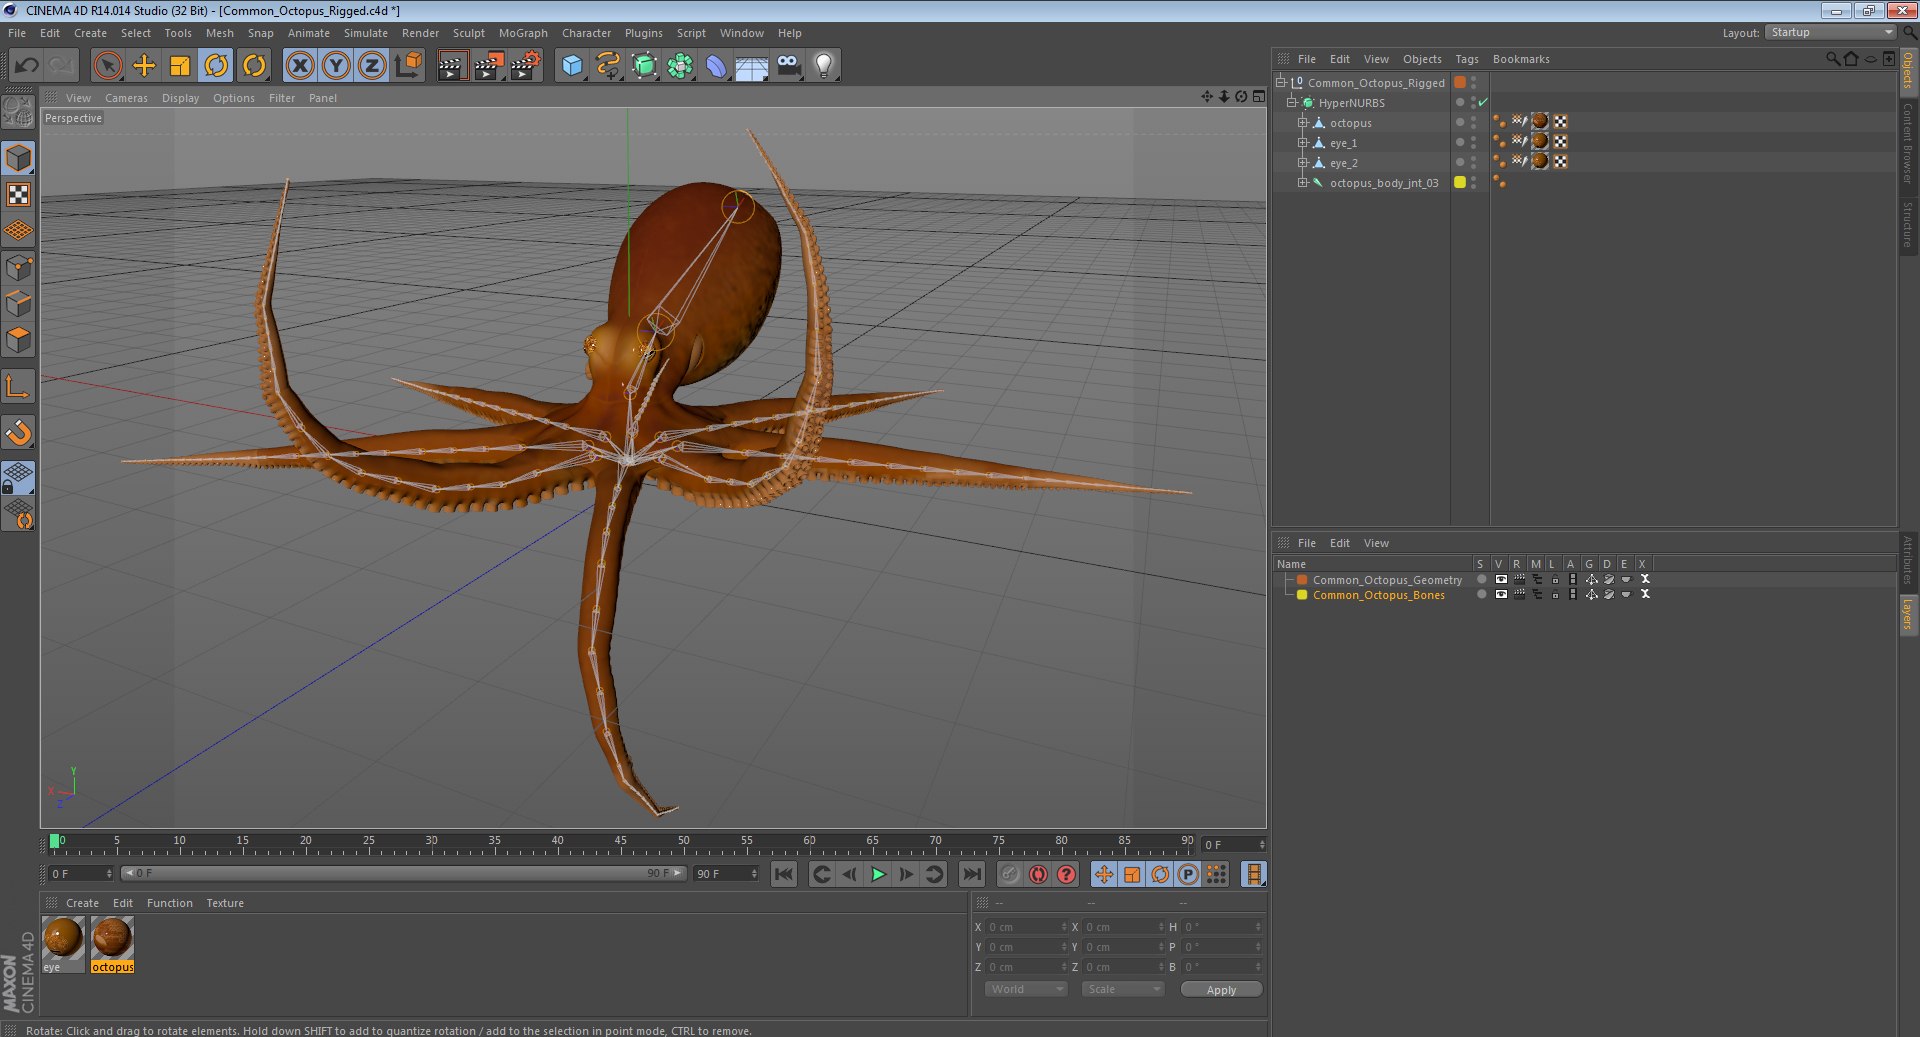Go to the end of animation

click(x=971, y=874)
